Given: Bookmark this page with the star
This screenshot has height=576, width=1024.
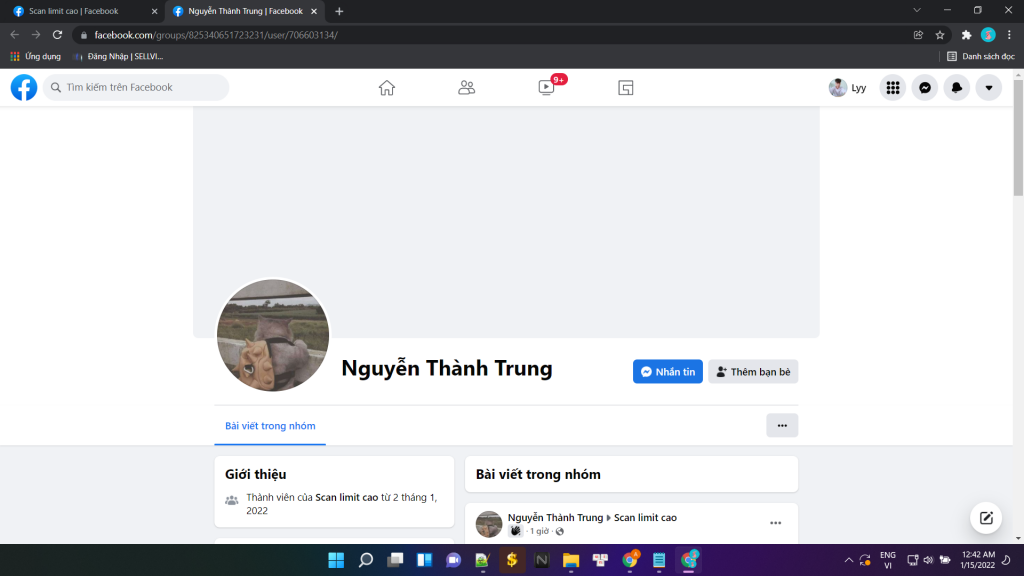Looking at the screenshot, I should point(940,35).
